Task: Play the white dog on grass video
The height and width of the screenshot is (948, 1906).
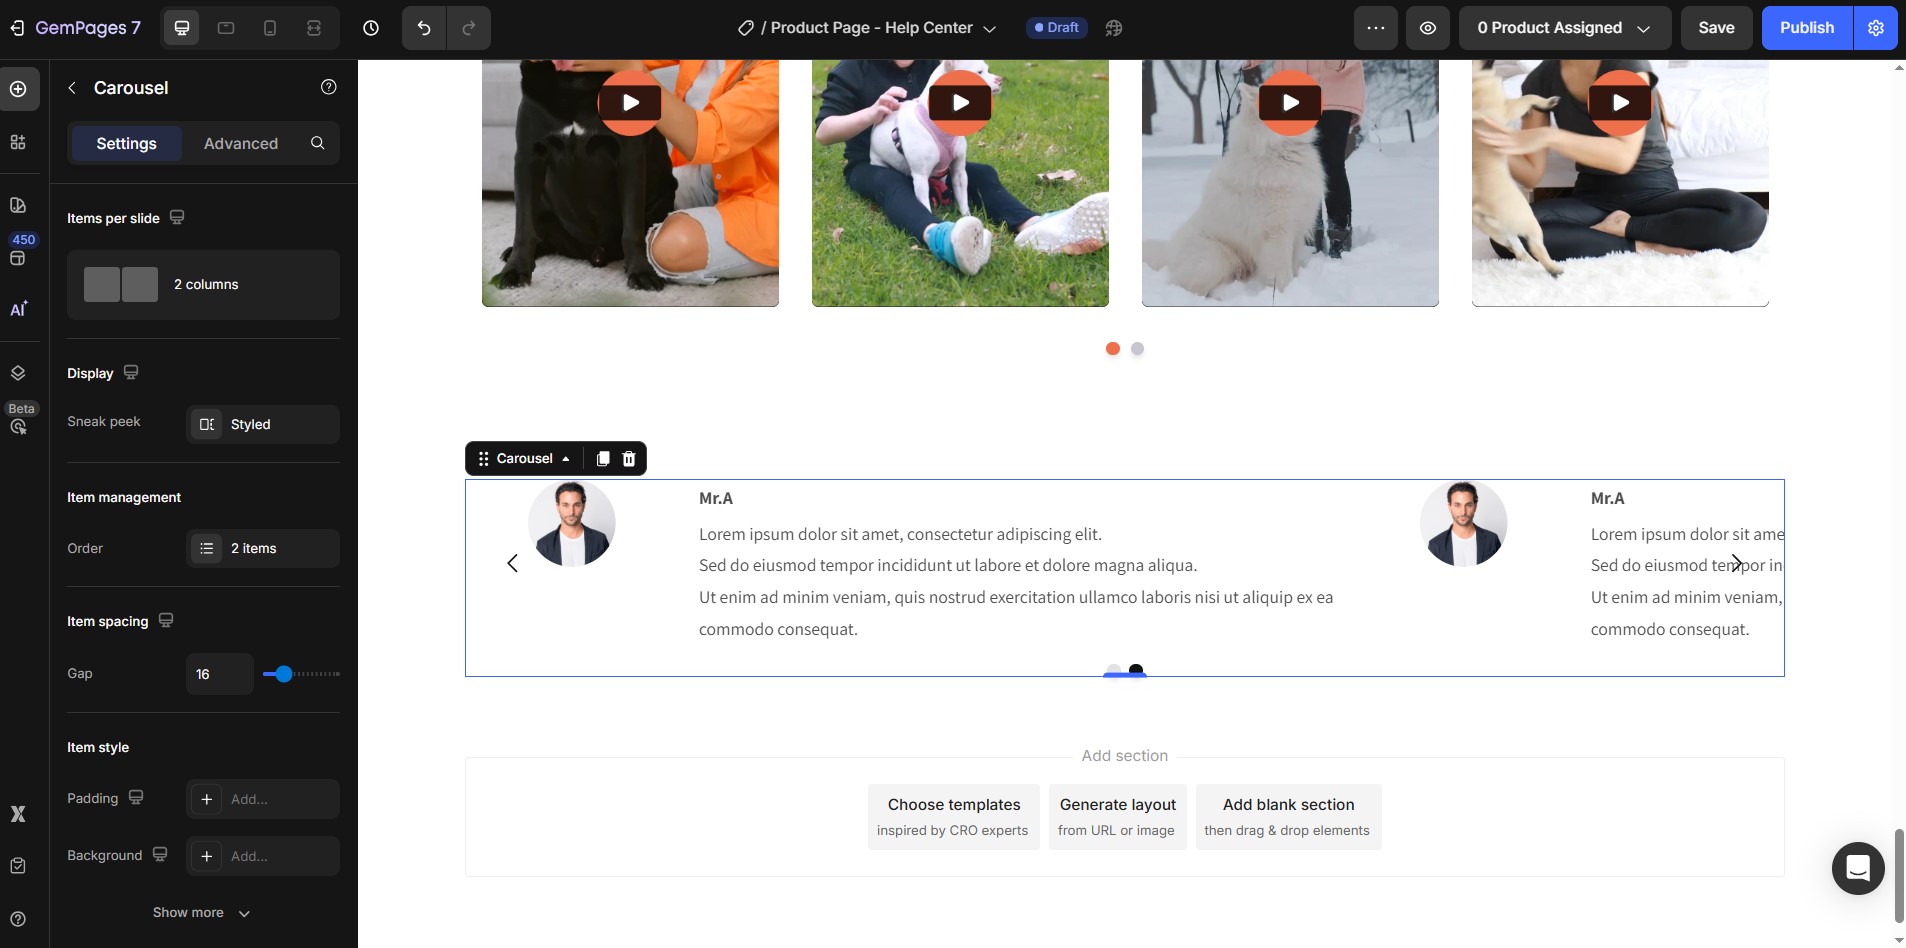Action: [960, 102]
